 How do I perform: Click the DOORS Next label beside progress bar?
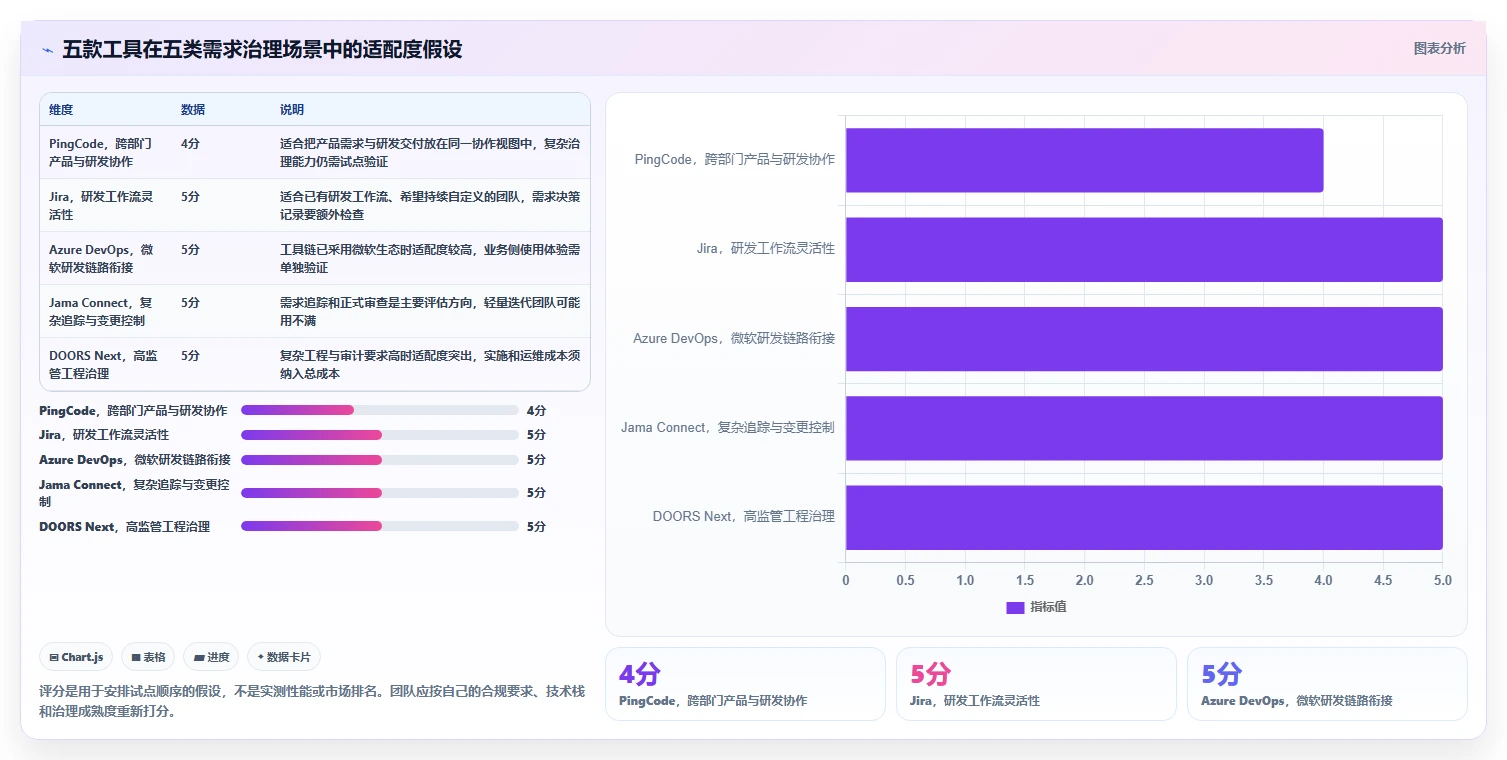tap(124, 526)
